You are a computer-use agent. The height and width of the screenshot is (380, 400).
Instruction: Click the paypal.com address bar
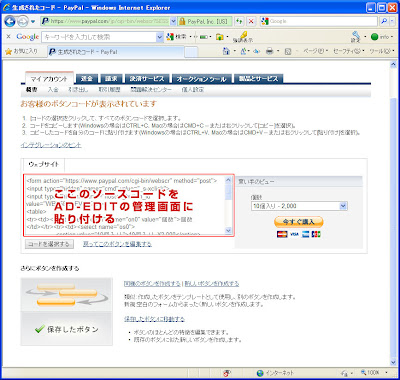coord(105,21)
